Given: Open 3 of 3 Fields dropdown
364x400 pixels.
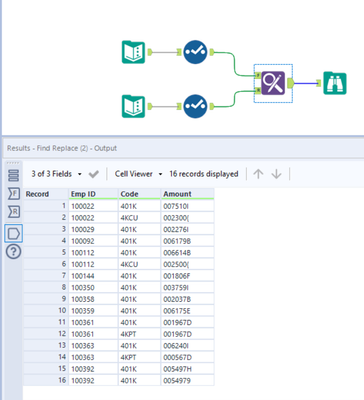Looking at the screenshot, I should [x=56, y=174].
